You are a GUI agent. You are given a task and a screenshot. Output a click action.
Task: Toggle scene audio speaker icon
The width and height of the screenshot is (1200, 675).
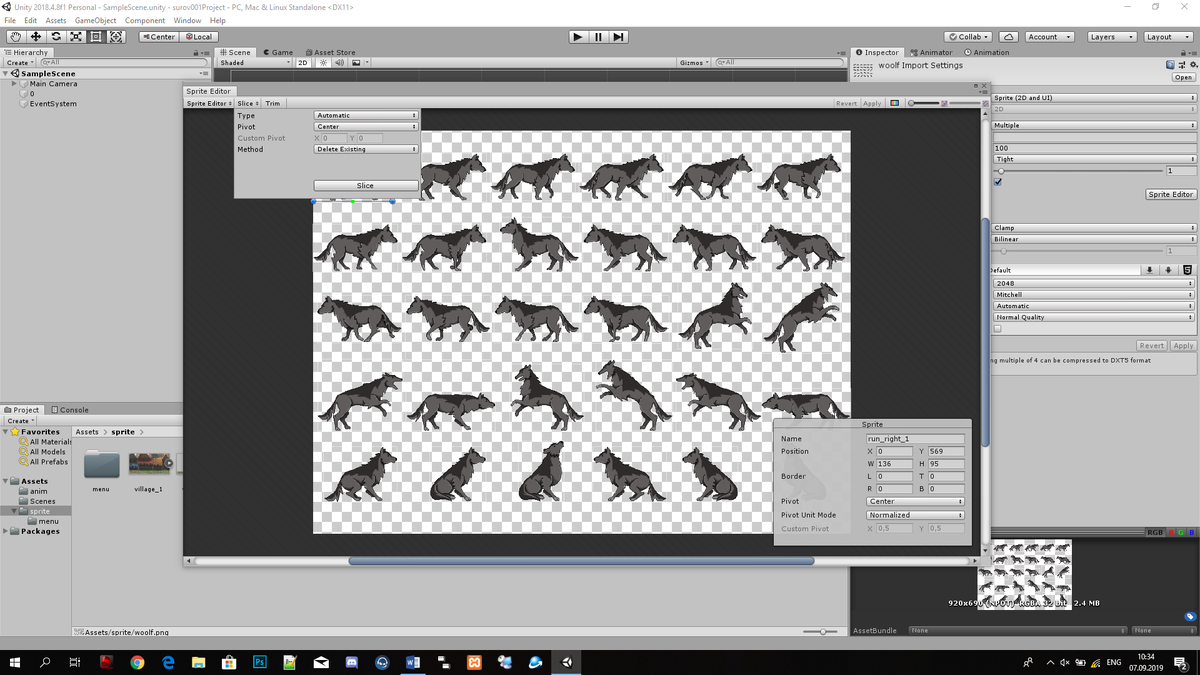coord(339,62)
